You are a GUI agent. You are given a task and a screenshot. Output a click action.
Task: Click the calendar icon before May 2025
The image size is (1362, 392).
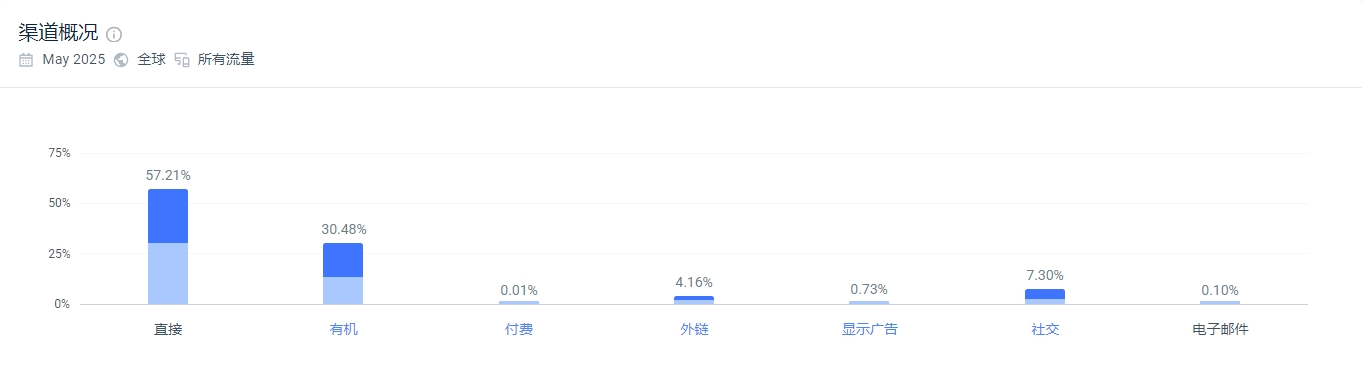[x=26, y=59]
